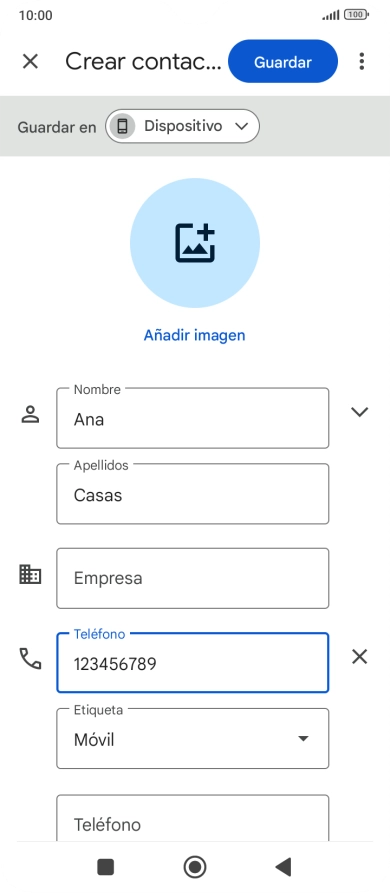Image resolution: width=390 pixels, height=893 pixels.
Task: Tap the Android back navigation button
Action: tap(284, 867)
